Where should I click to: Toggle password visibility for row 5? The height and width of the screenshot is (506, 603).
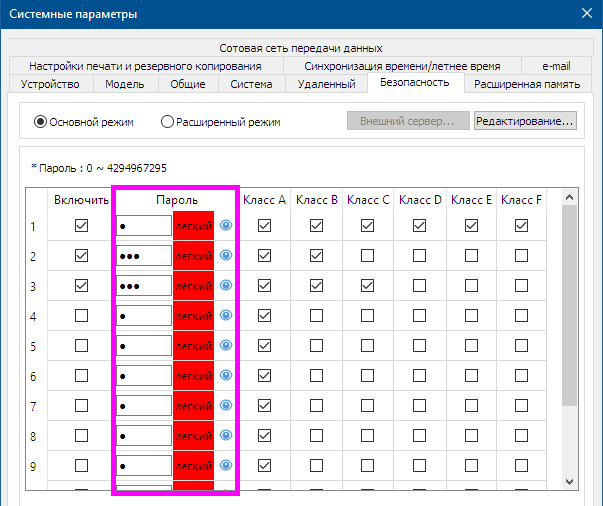[x=226, y=345]
